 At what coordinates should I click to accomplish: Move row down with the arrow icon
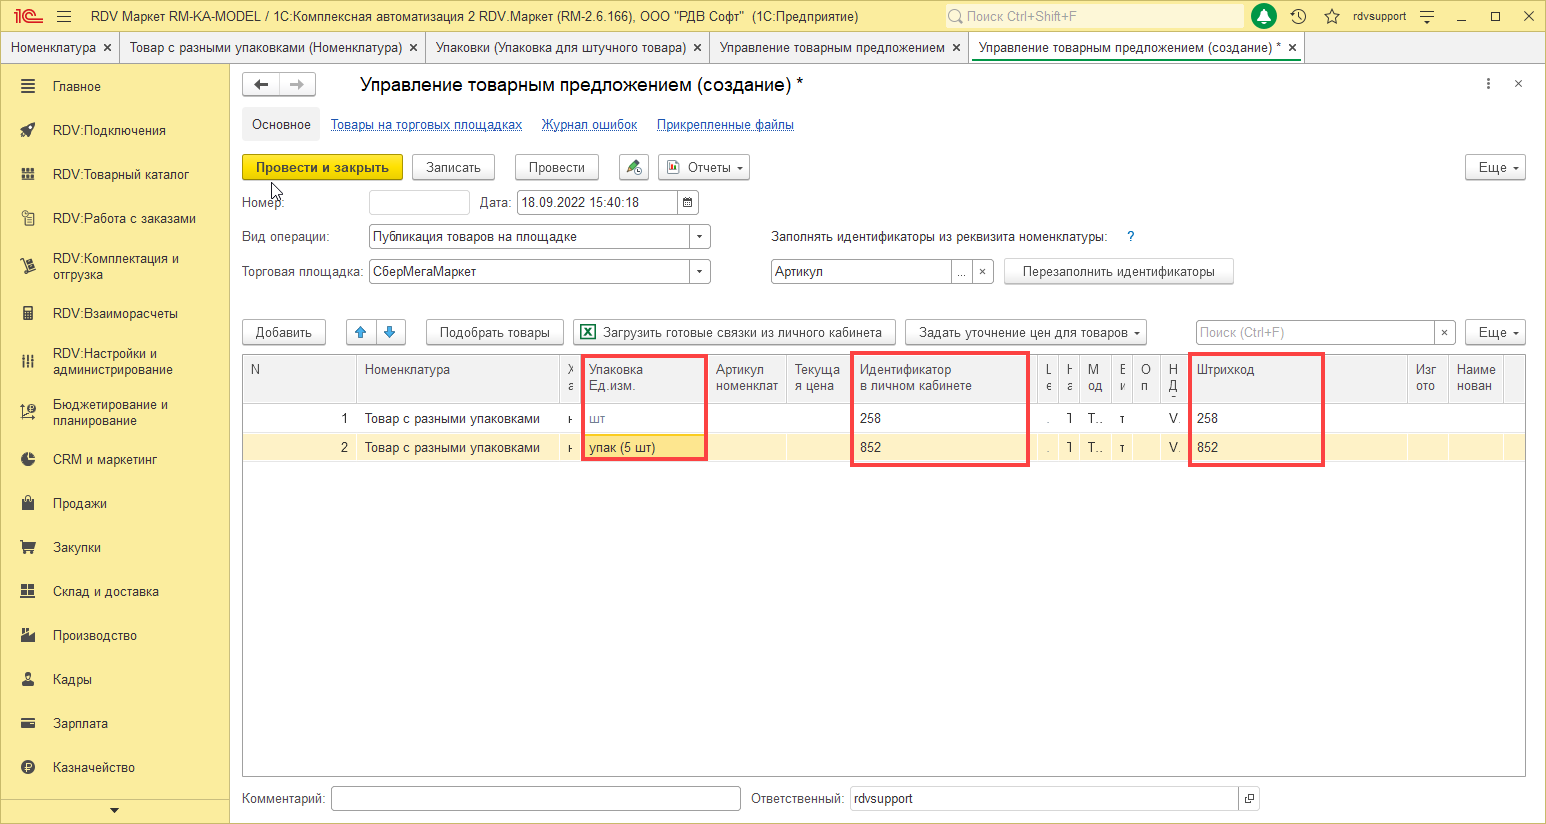390,332
